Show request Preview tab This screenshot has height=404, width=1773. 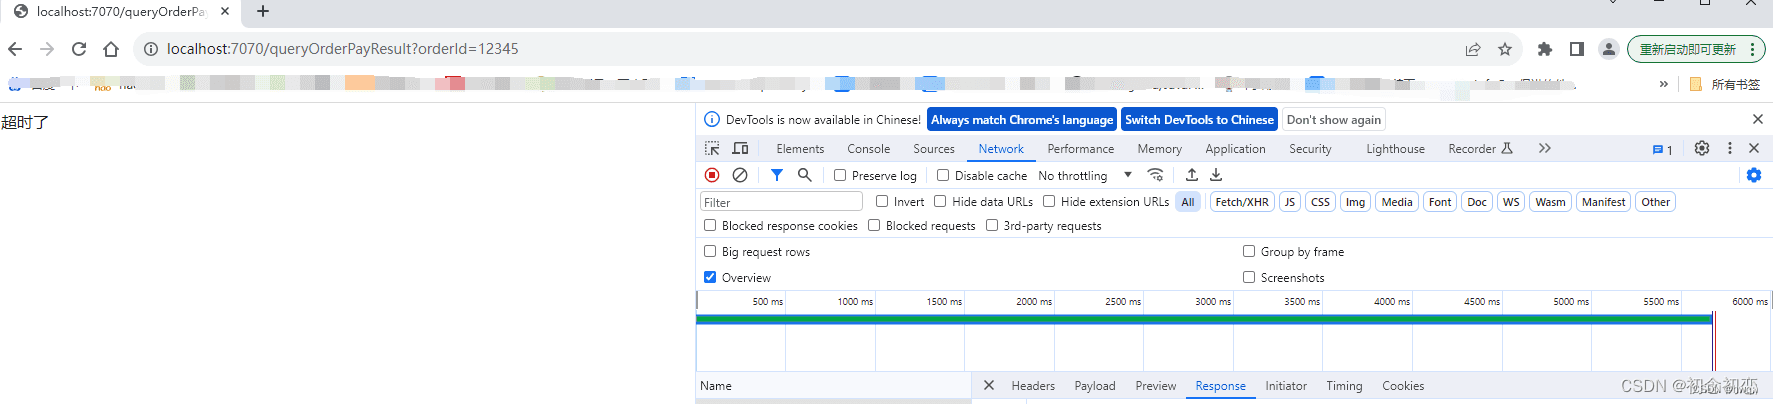[1155, 386]
